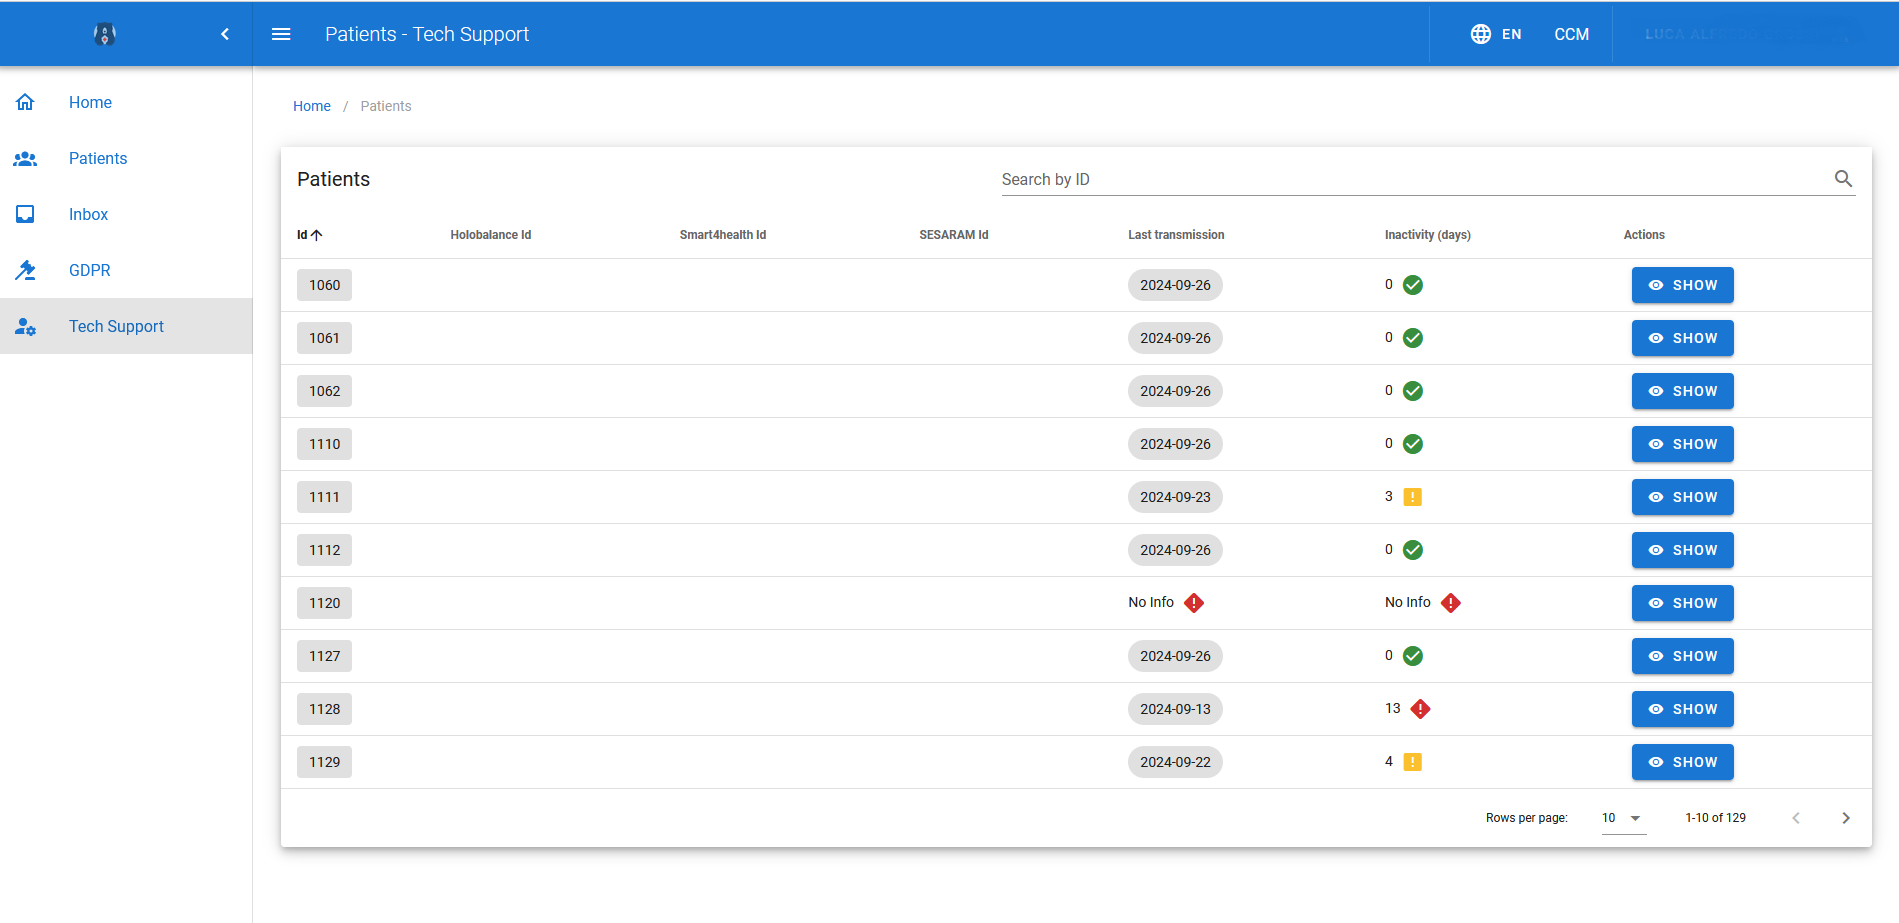Viewport: 1899px width, 923px height.
Task: Click red alert icon for patient 1128
Action: (1420, 709)
